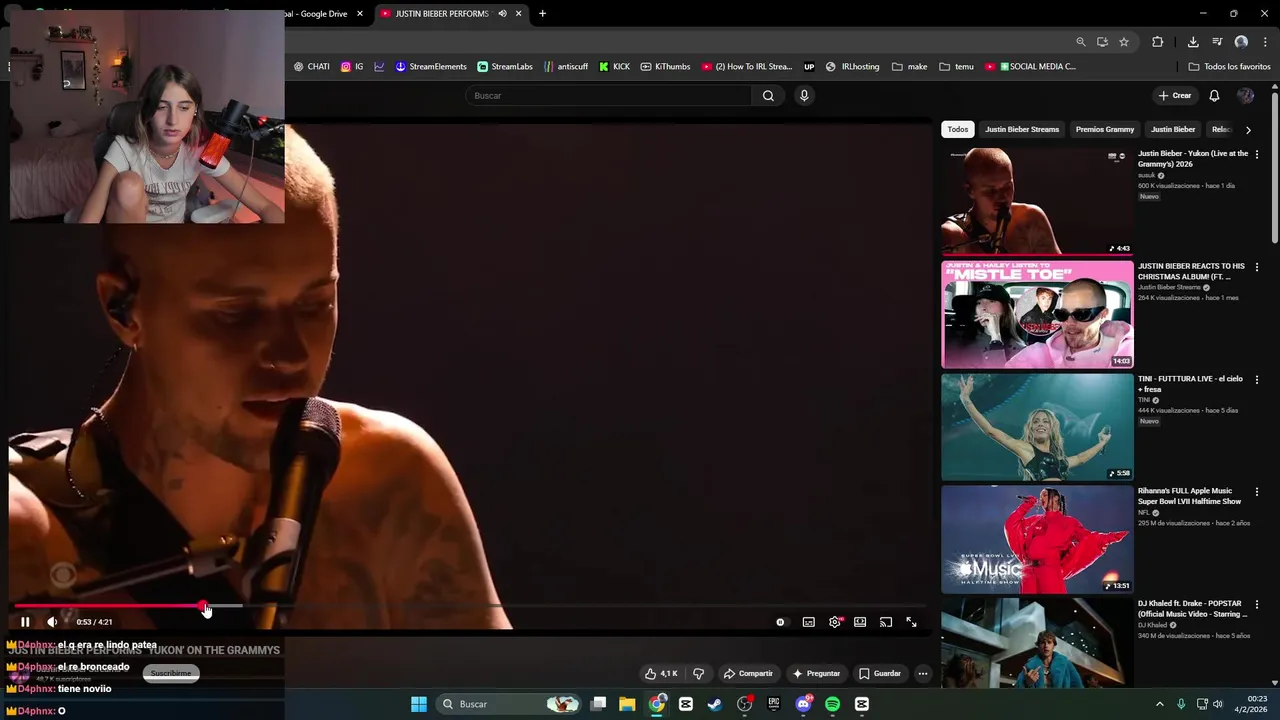Expand the temu bookmarks folder
The width and height of the screenshot is (1280, 720).
957,67
